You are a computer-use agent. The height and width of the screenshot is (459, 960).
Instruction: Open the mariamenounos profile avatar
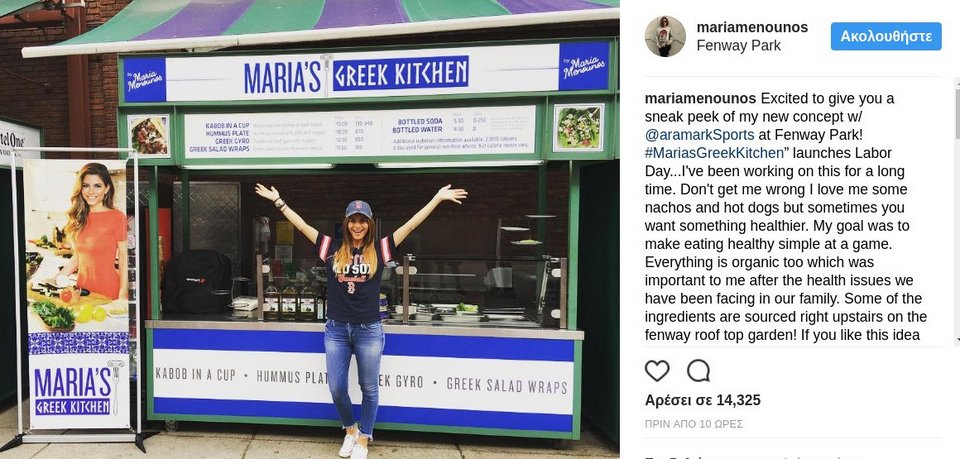(665, 36)
